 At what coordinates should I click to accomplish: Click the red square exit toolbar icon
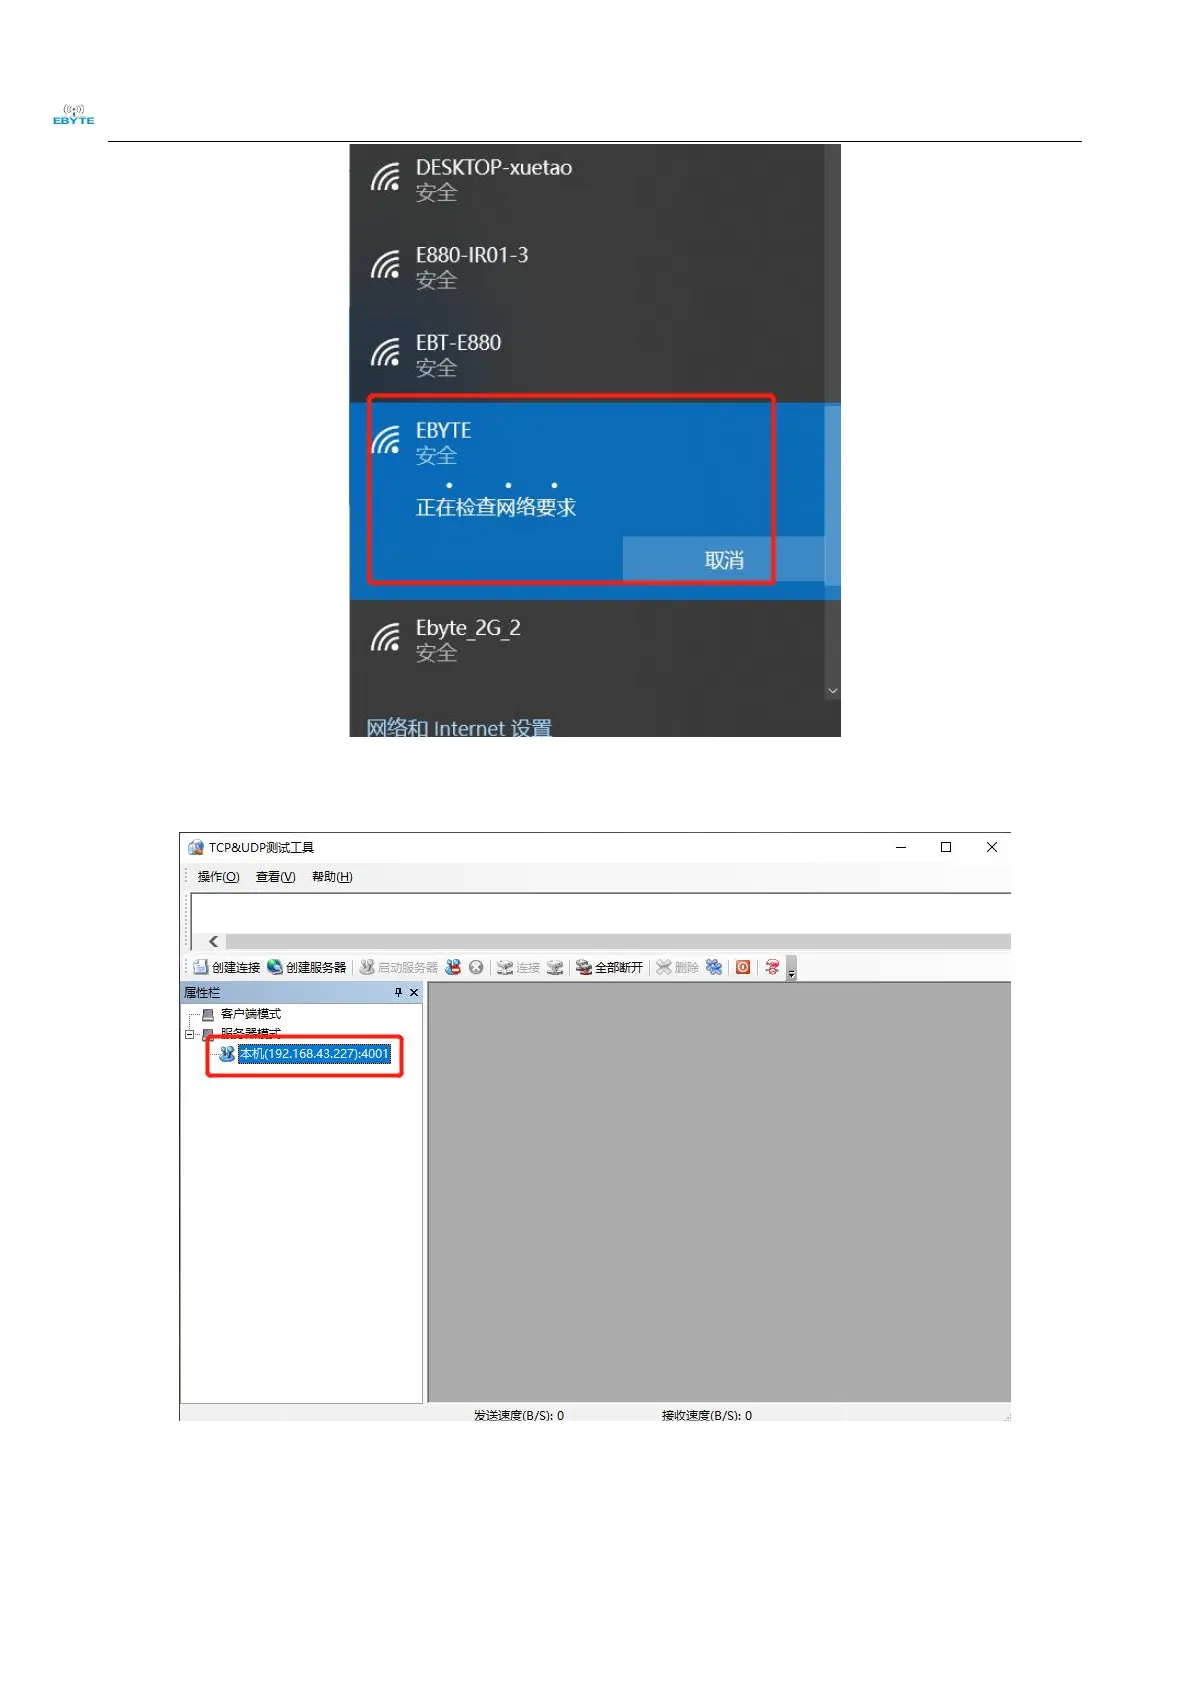coord(743,967)
